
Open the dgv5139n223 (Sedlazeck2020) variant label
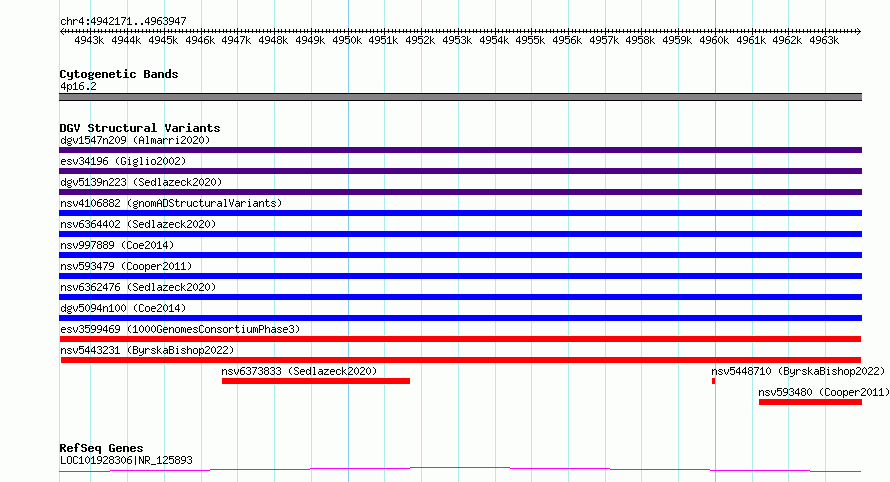tap(141, 182)
